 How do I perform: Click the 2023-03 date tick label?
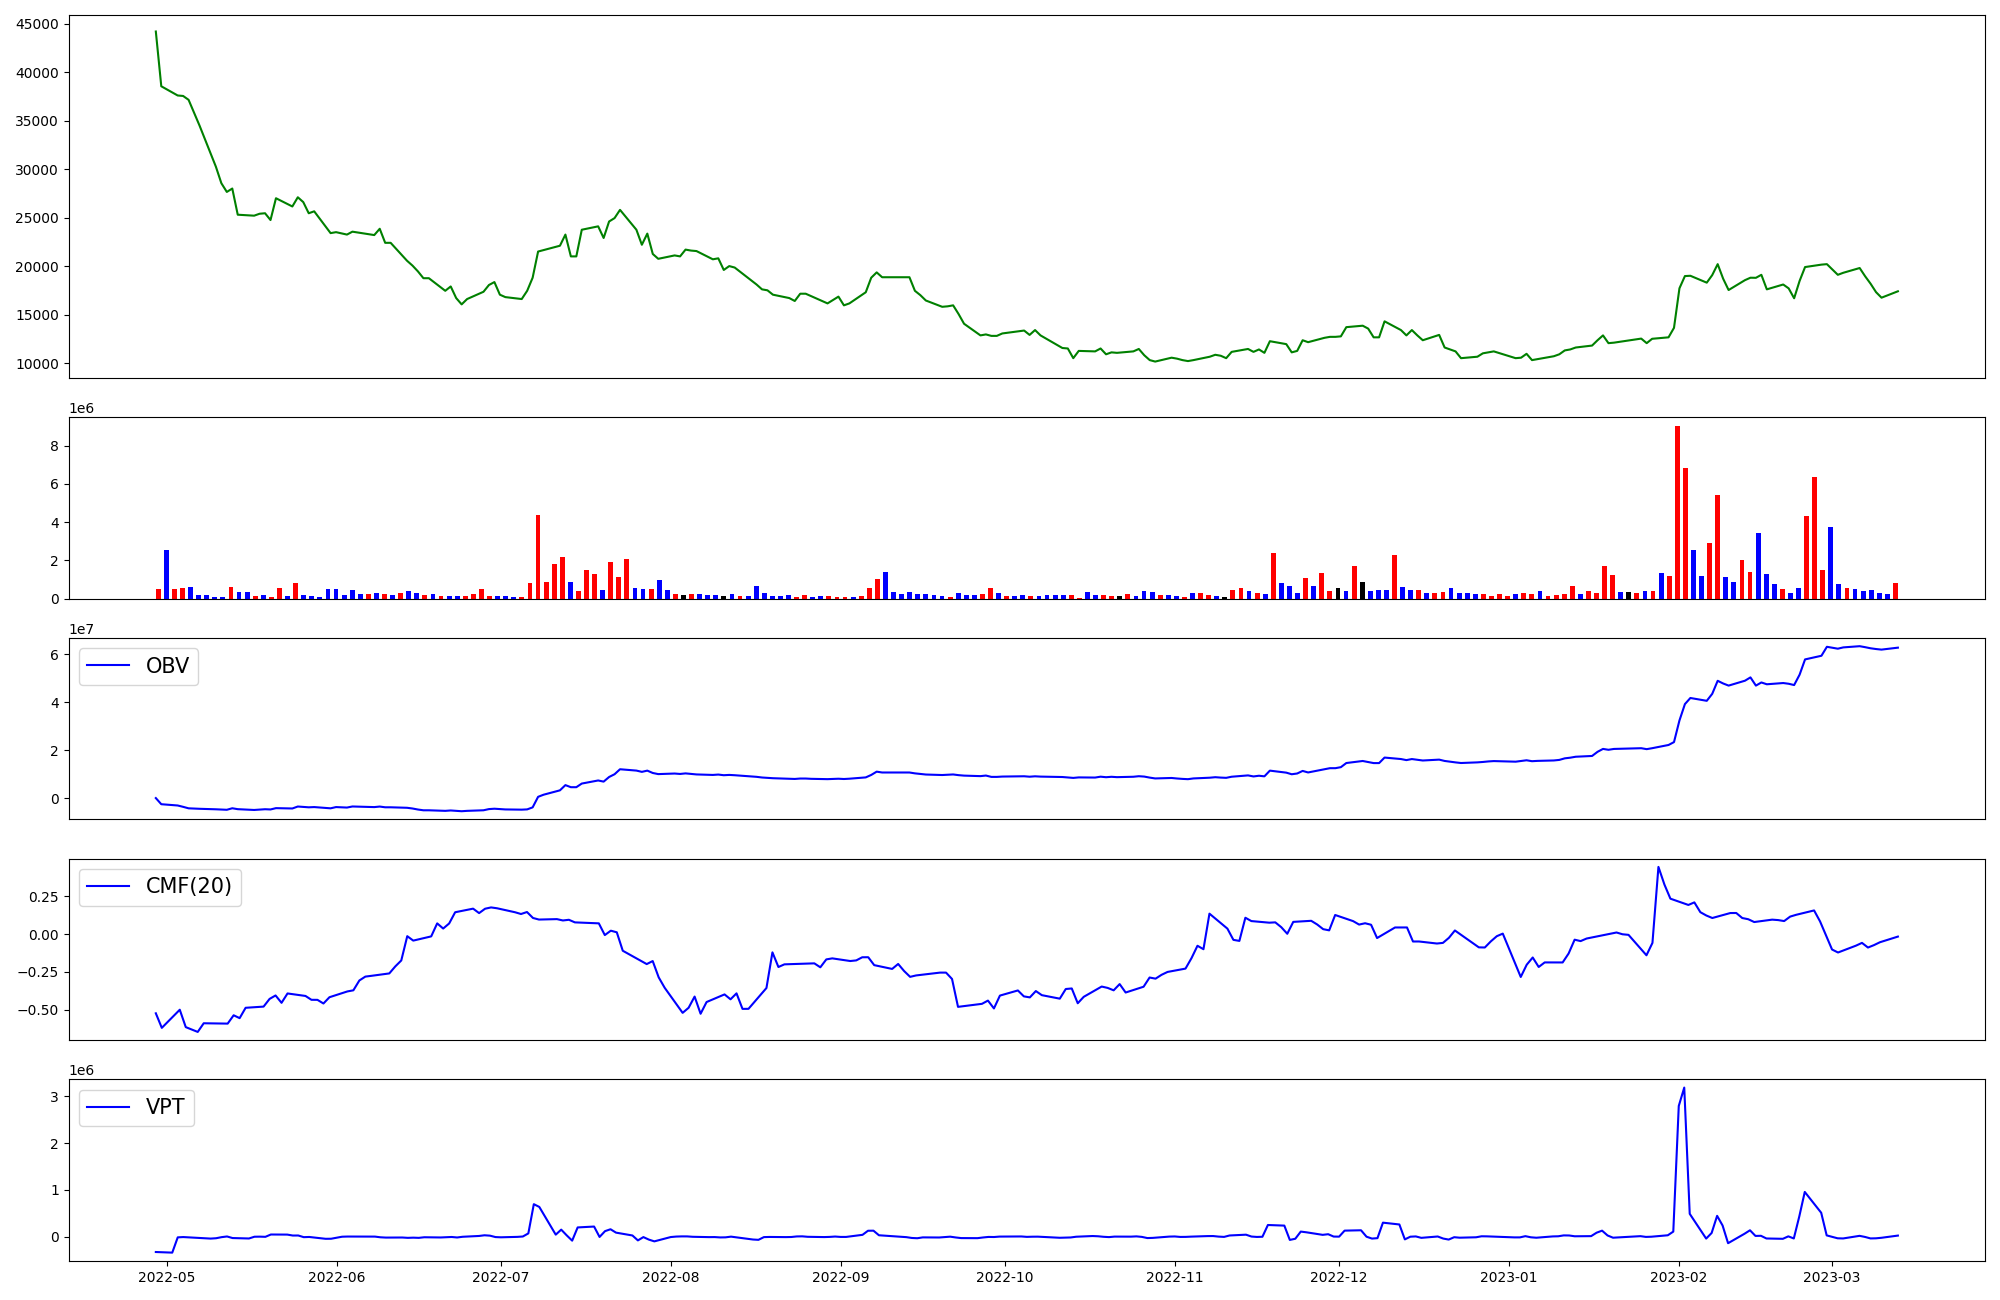(1833, 1277)
